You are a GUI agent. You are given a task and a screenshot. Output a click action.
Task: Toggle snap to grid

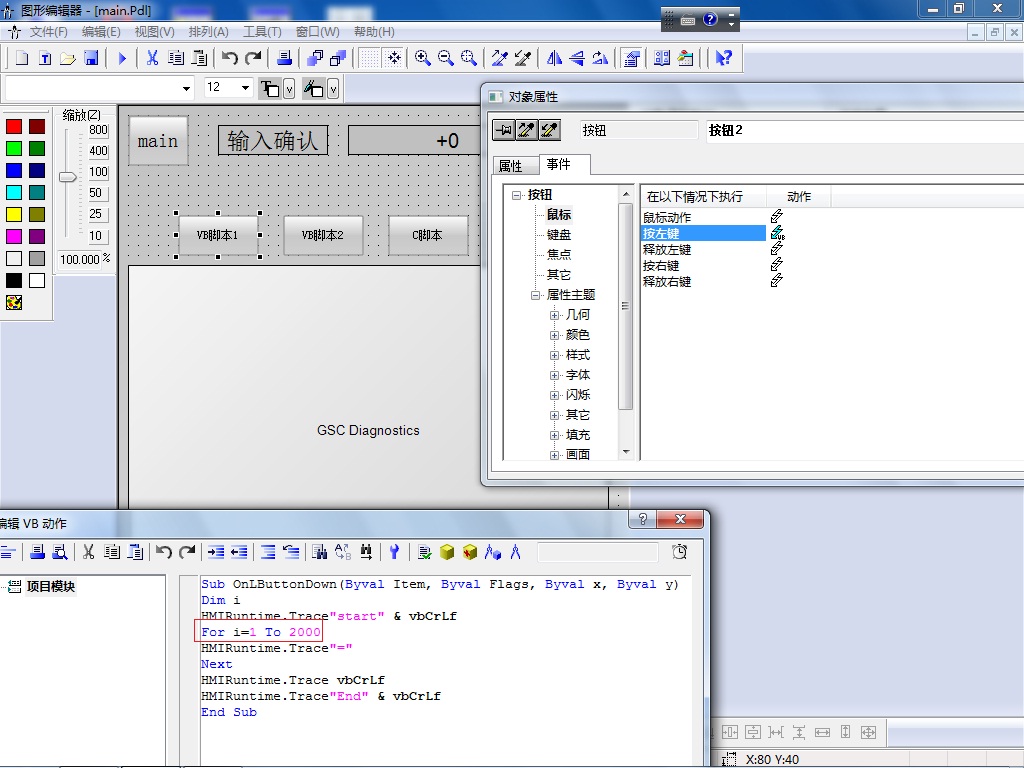click(x=394, y=59)
